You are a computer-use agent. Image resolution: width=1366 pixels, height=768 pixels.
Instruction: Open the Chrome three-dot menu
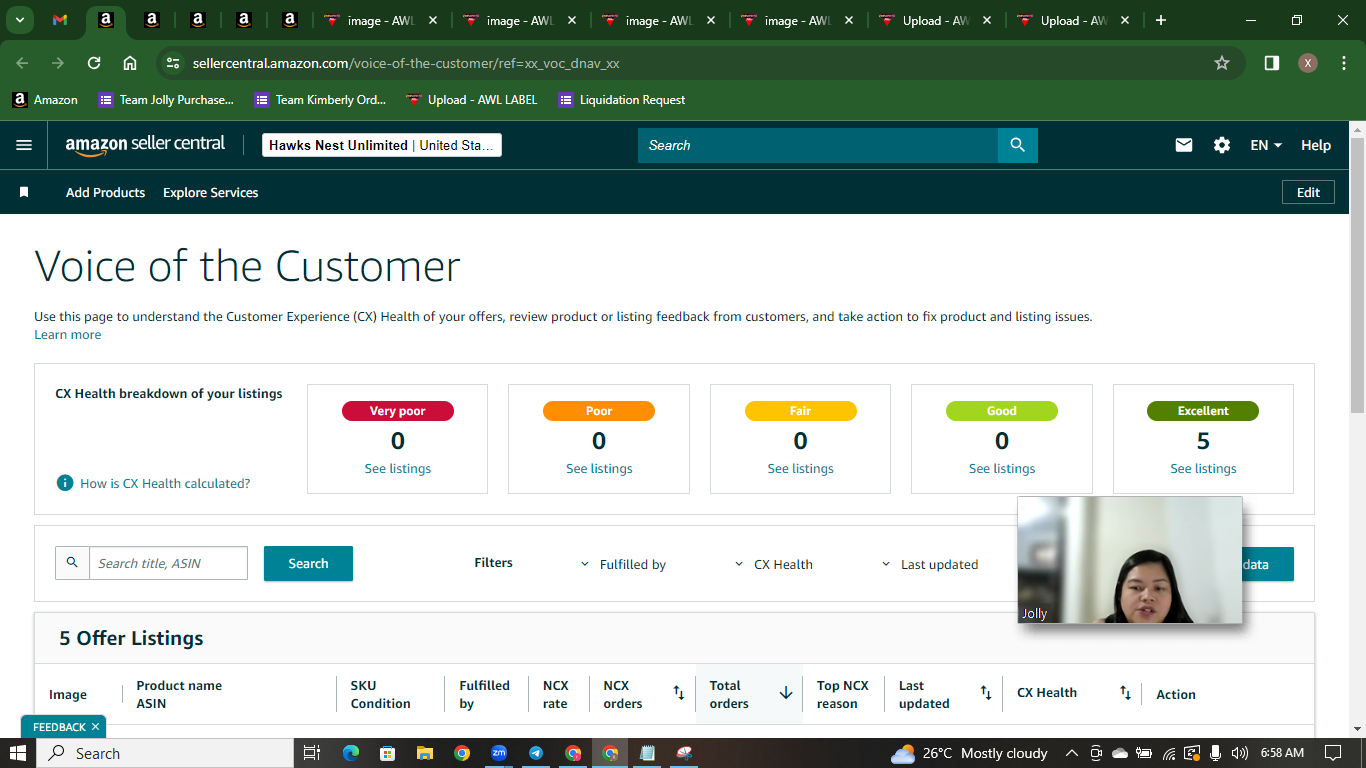coord(1342,63)
